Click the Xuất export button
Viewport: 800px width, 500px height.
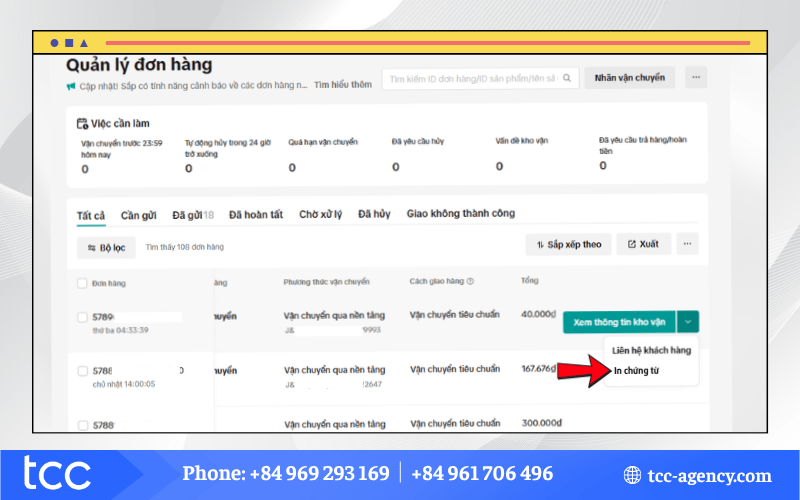pyautogui.click(x=643, y=244)
